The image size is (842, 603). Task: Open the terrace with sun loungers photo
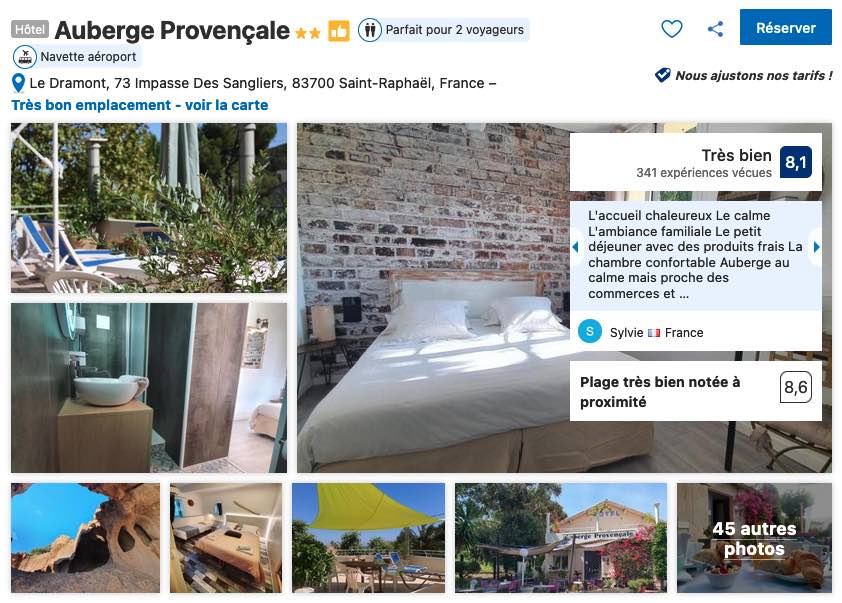point(149,208)
